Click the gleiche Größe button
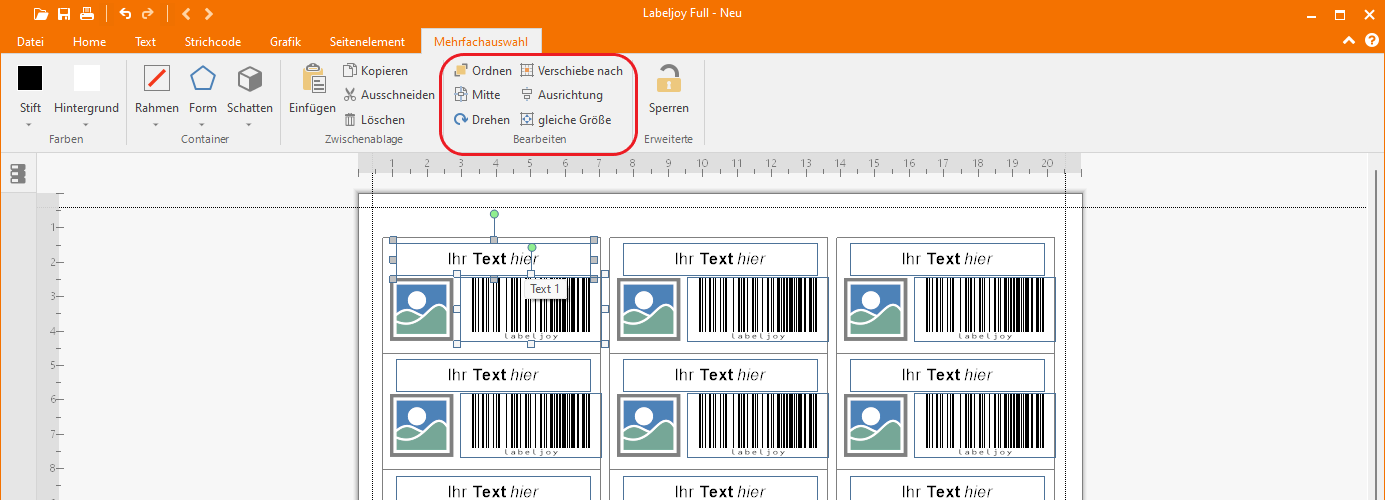 pyautogui.click(x=566, y=119)
